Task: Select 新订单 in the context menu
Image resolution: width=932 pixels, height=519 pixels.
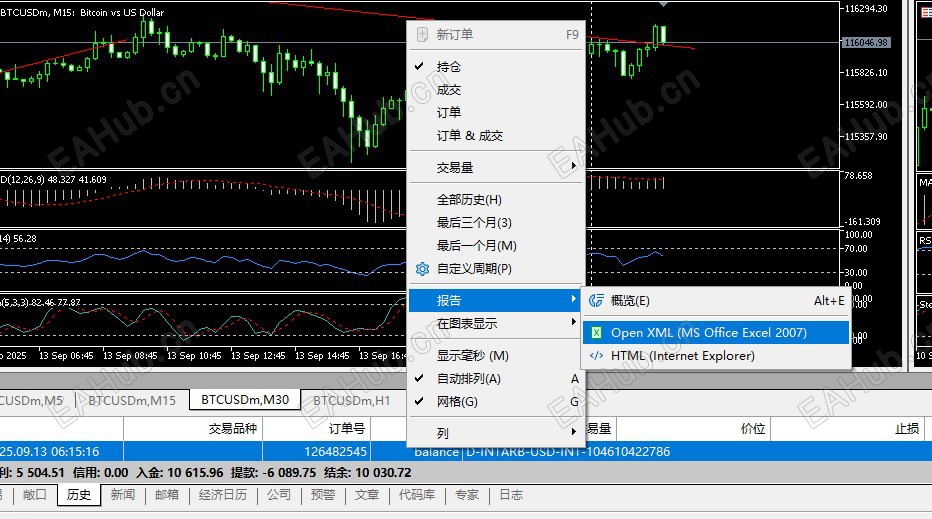Action: click(497, 34)
